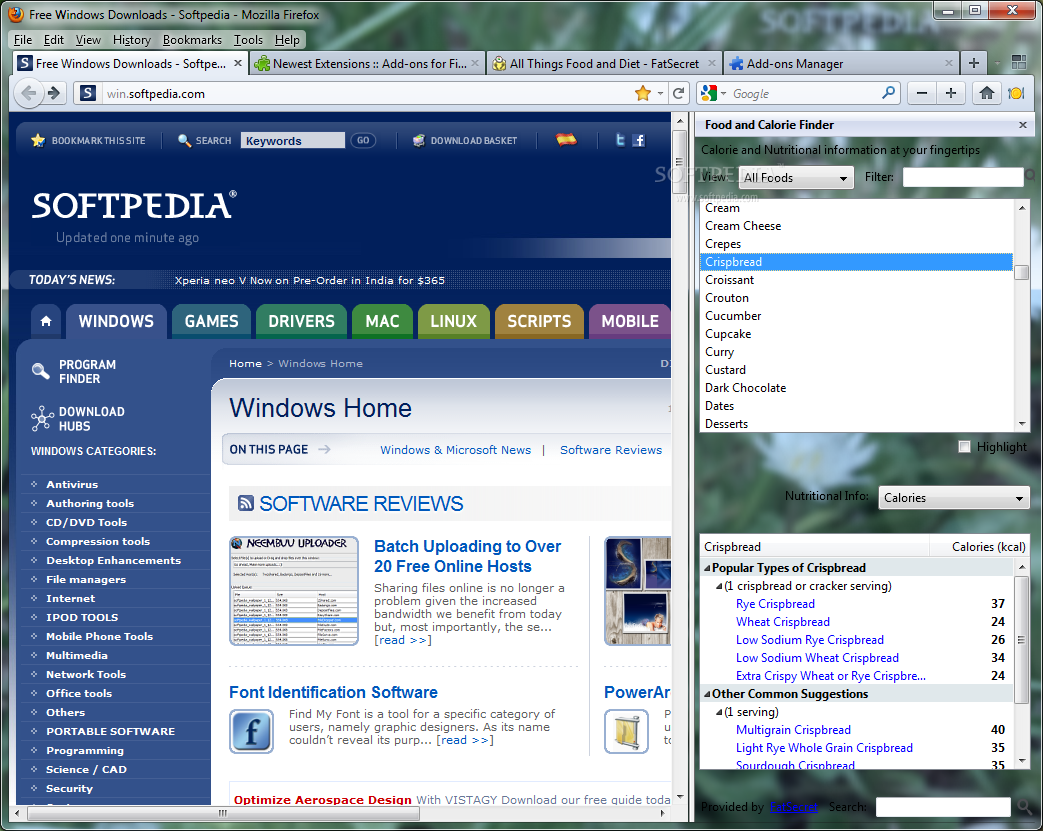Viewport: 1043px width, 831px height.
Task: Collapse the crispbread or cracker serving node
Action: click(719, 586)
